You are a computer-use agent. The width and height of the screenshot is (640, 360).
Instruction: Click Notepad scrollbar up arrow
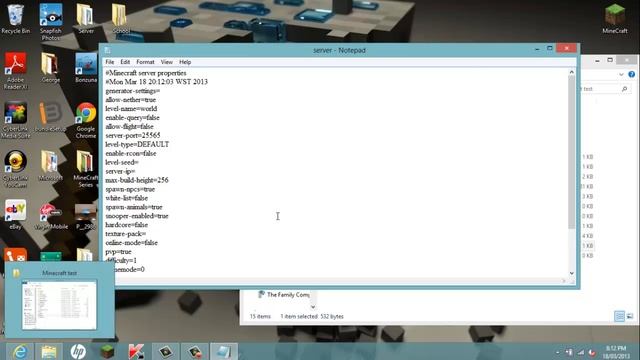point(571,72)
